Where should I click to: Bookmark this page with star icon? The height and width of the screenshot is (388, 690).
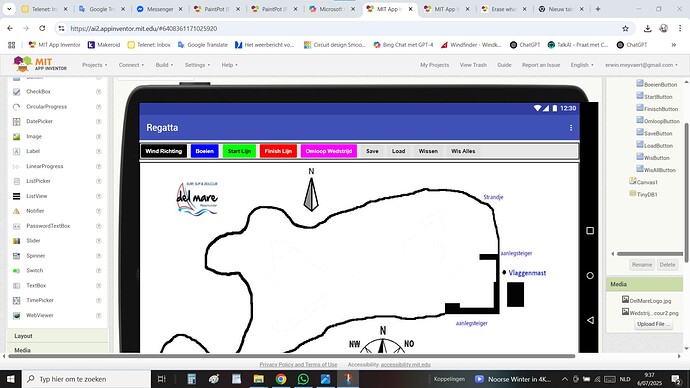pos(625,29)
